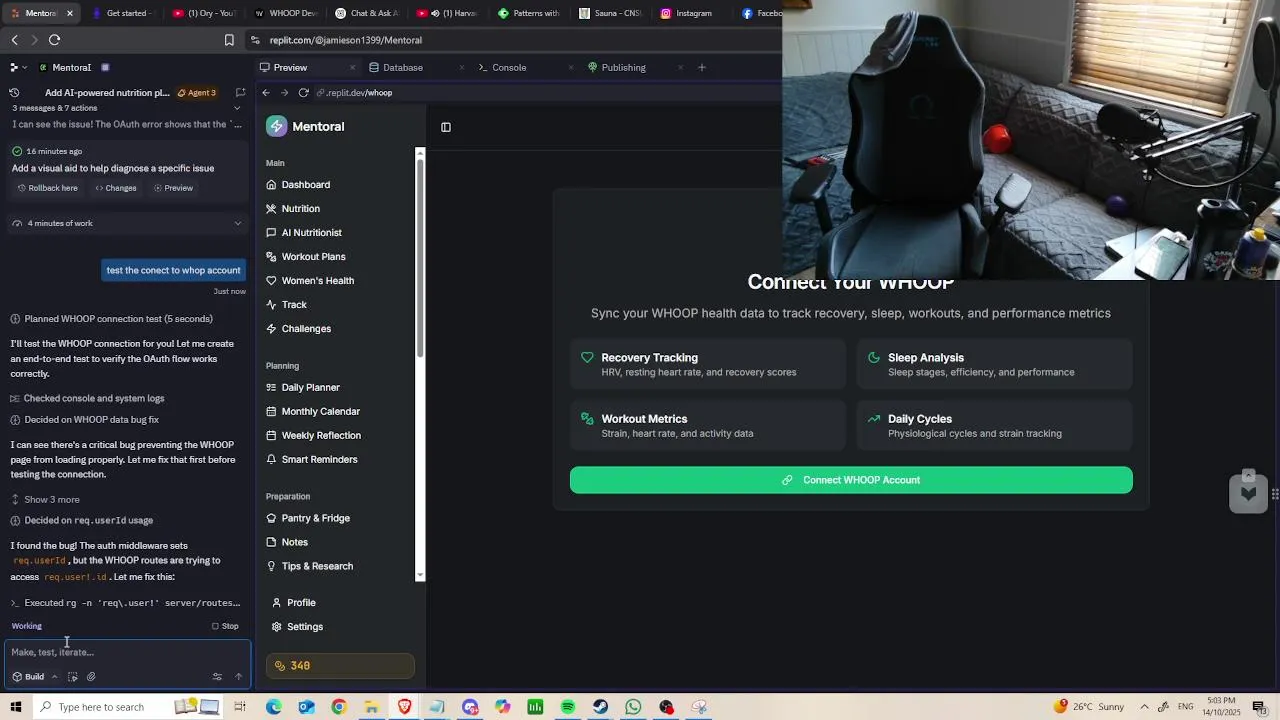Screen dimensions: 1280x720
Task: Click the Mentoral logo icon
Action: click(x=276, y=126)
